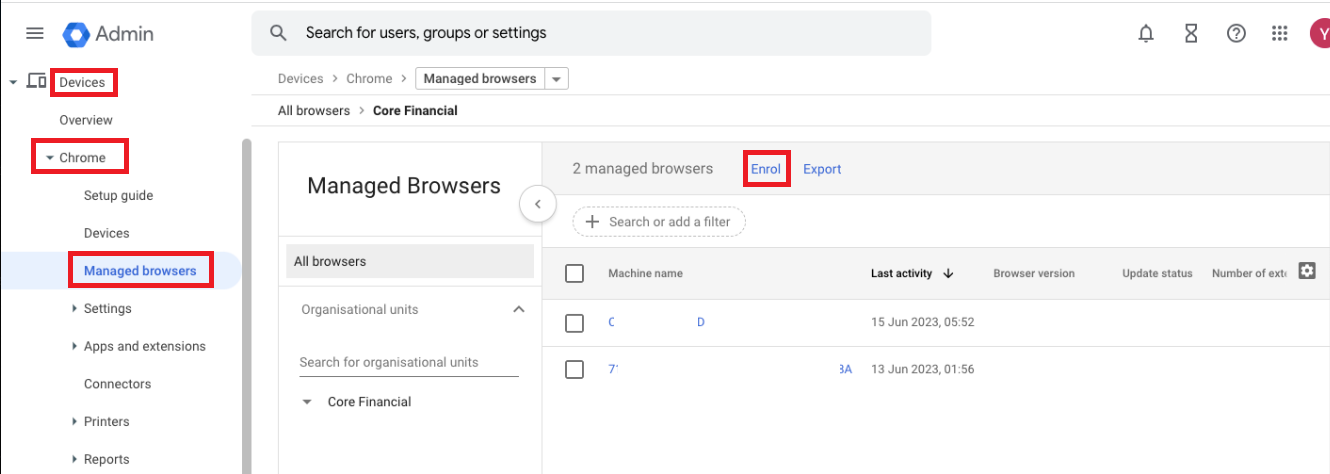Open Devices under Chrome sidebar
The height and width of the screenshot is (474, 1330).
(107, 233)
